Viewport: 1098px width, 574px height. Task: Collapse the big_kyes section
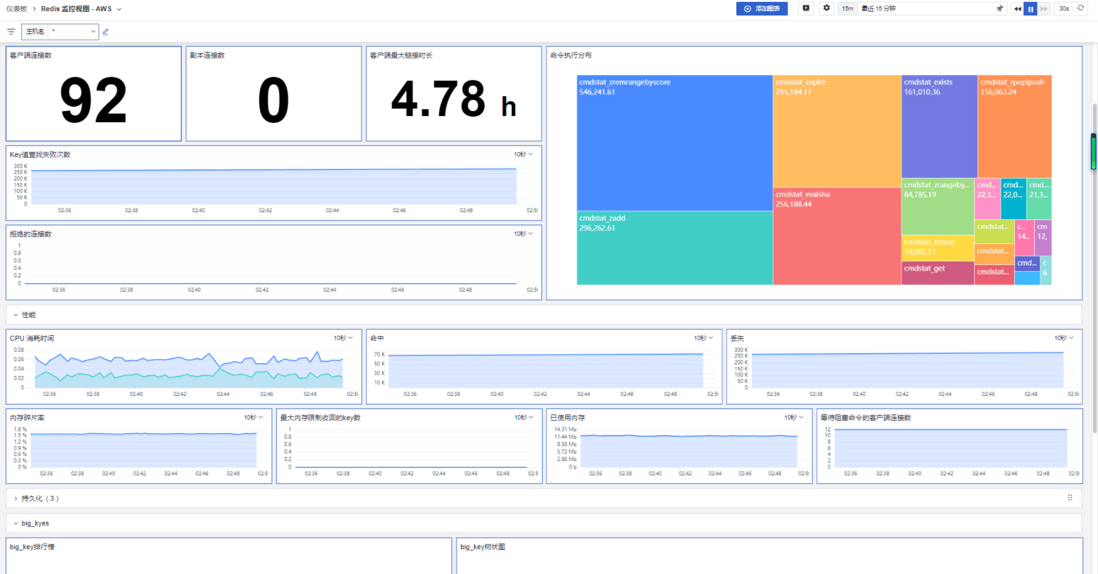16,524
